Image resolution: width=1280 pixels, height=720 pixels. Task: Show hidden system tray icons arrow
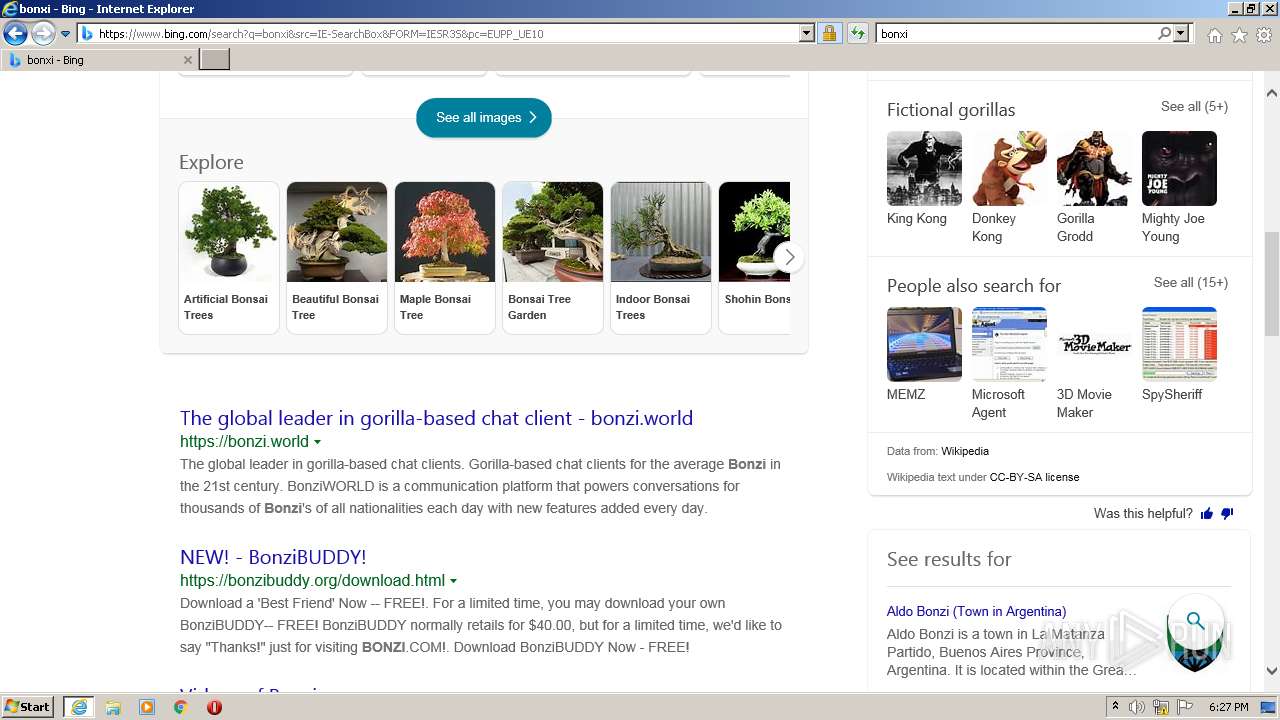[1115, 707]
